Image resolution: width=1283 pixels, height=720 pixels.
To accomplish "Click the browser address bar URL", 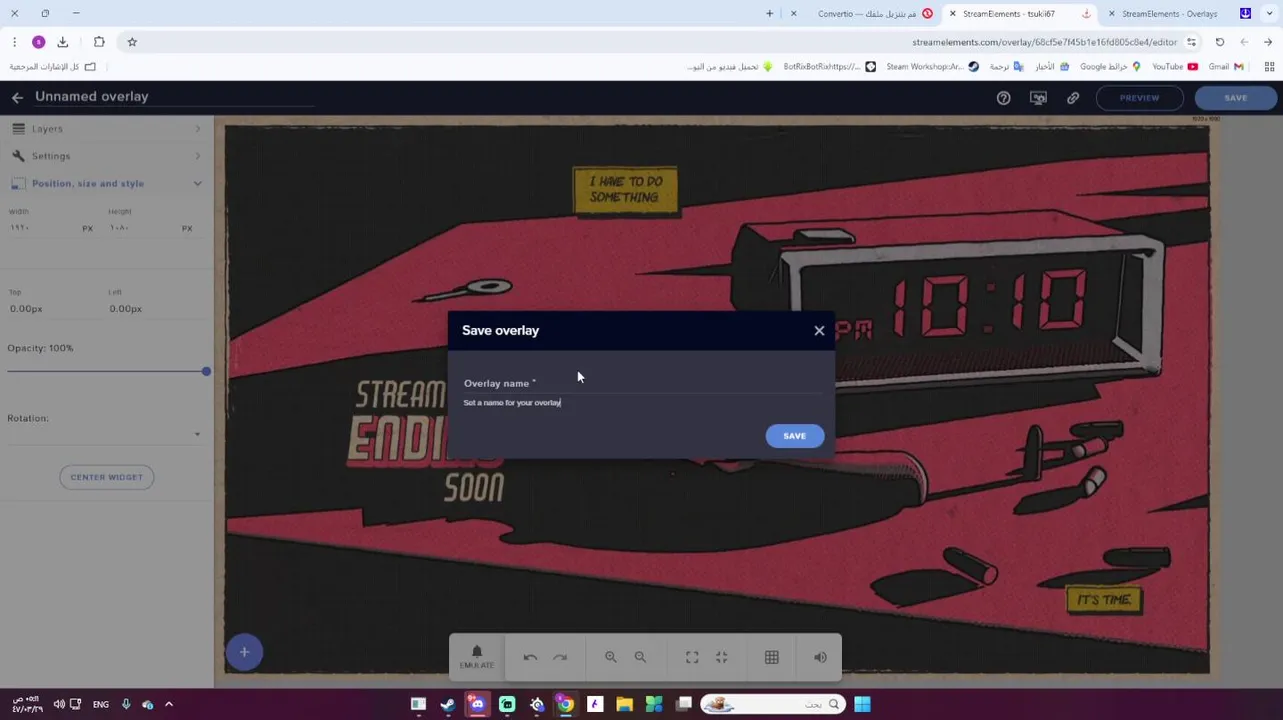I will pos(1044,42).
